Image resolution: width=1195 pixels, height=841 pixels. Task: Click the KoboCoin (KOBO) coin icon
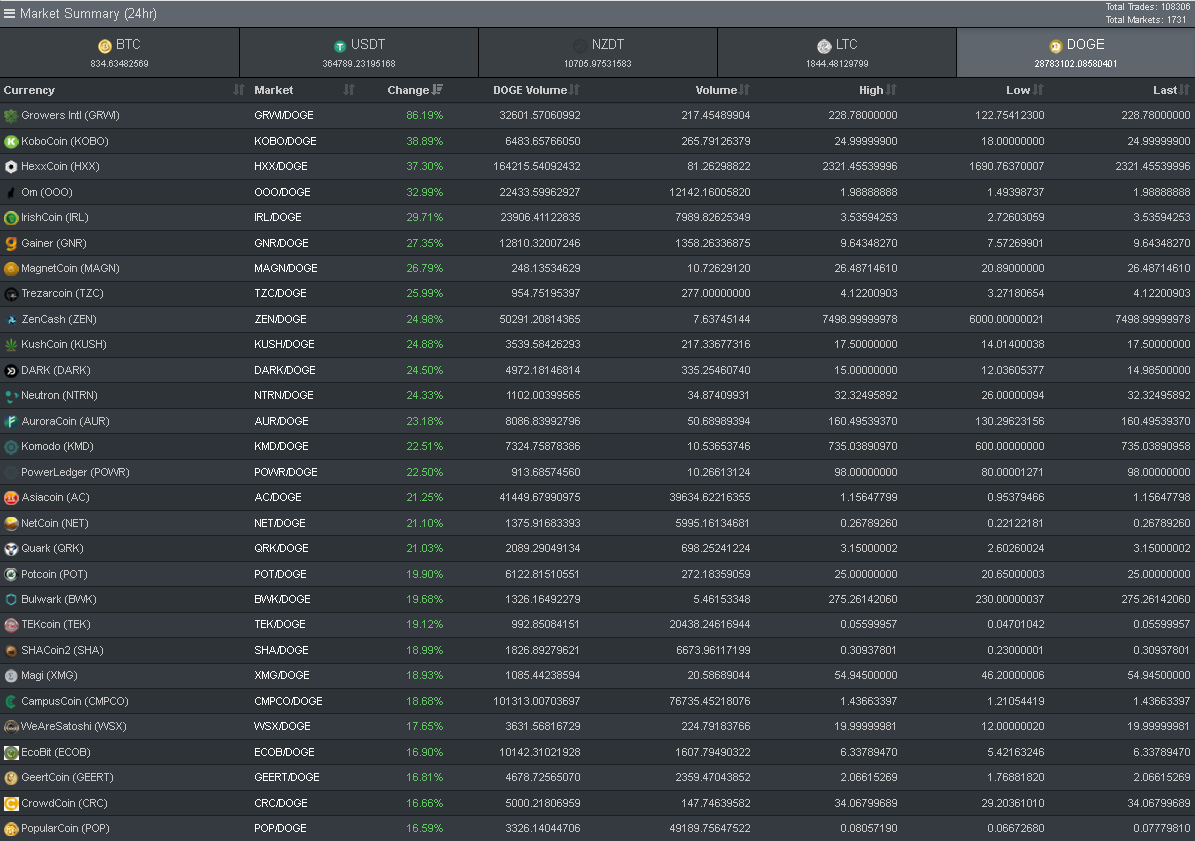coord(11,142)
